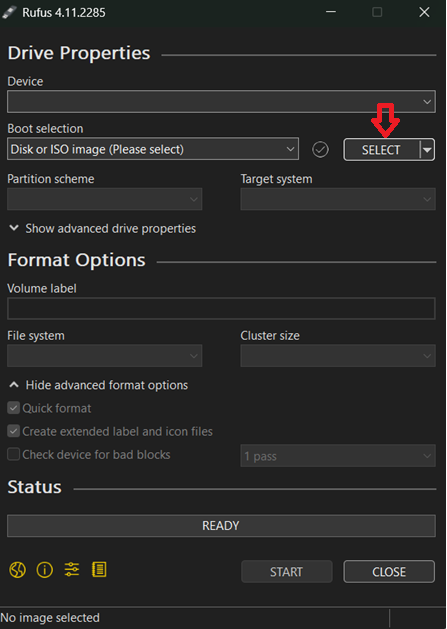Image resolution: width=447 pixels, height=629 pixels.
Task: Click the READY progress bar
Action: 221,526
